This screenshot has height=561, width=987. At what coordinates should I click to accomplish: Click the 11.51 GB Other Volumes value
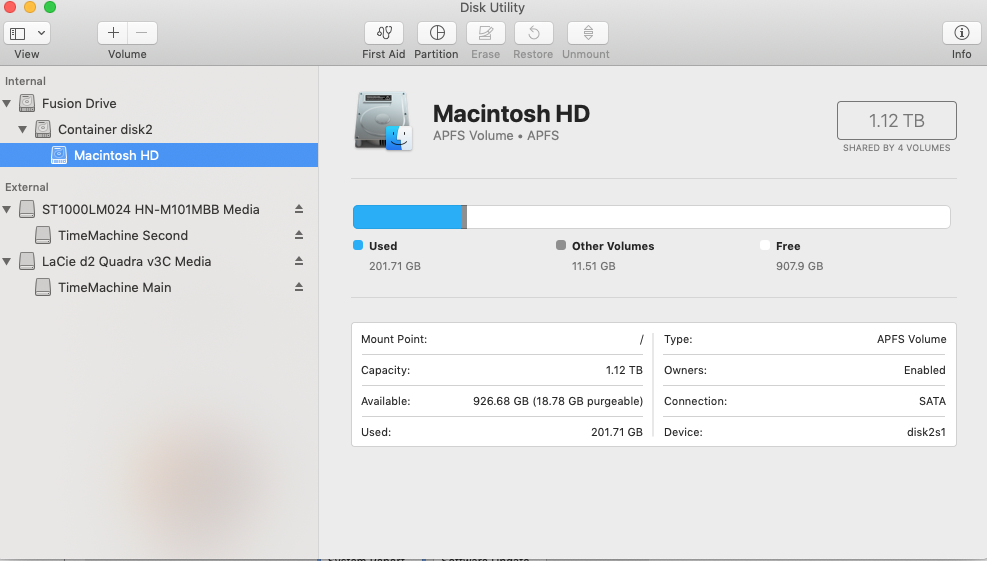(594, 266)
